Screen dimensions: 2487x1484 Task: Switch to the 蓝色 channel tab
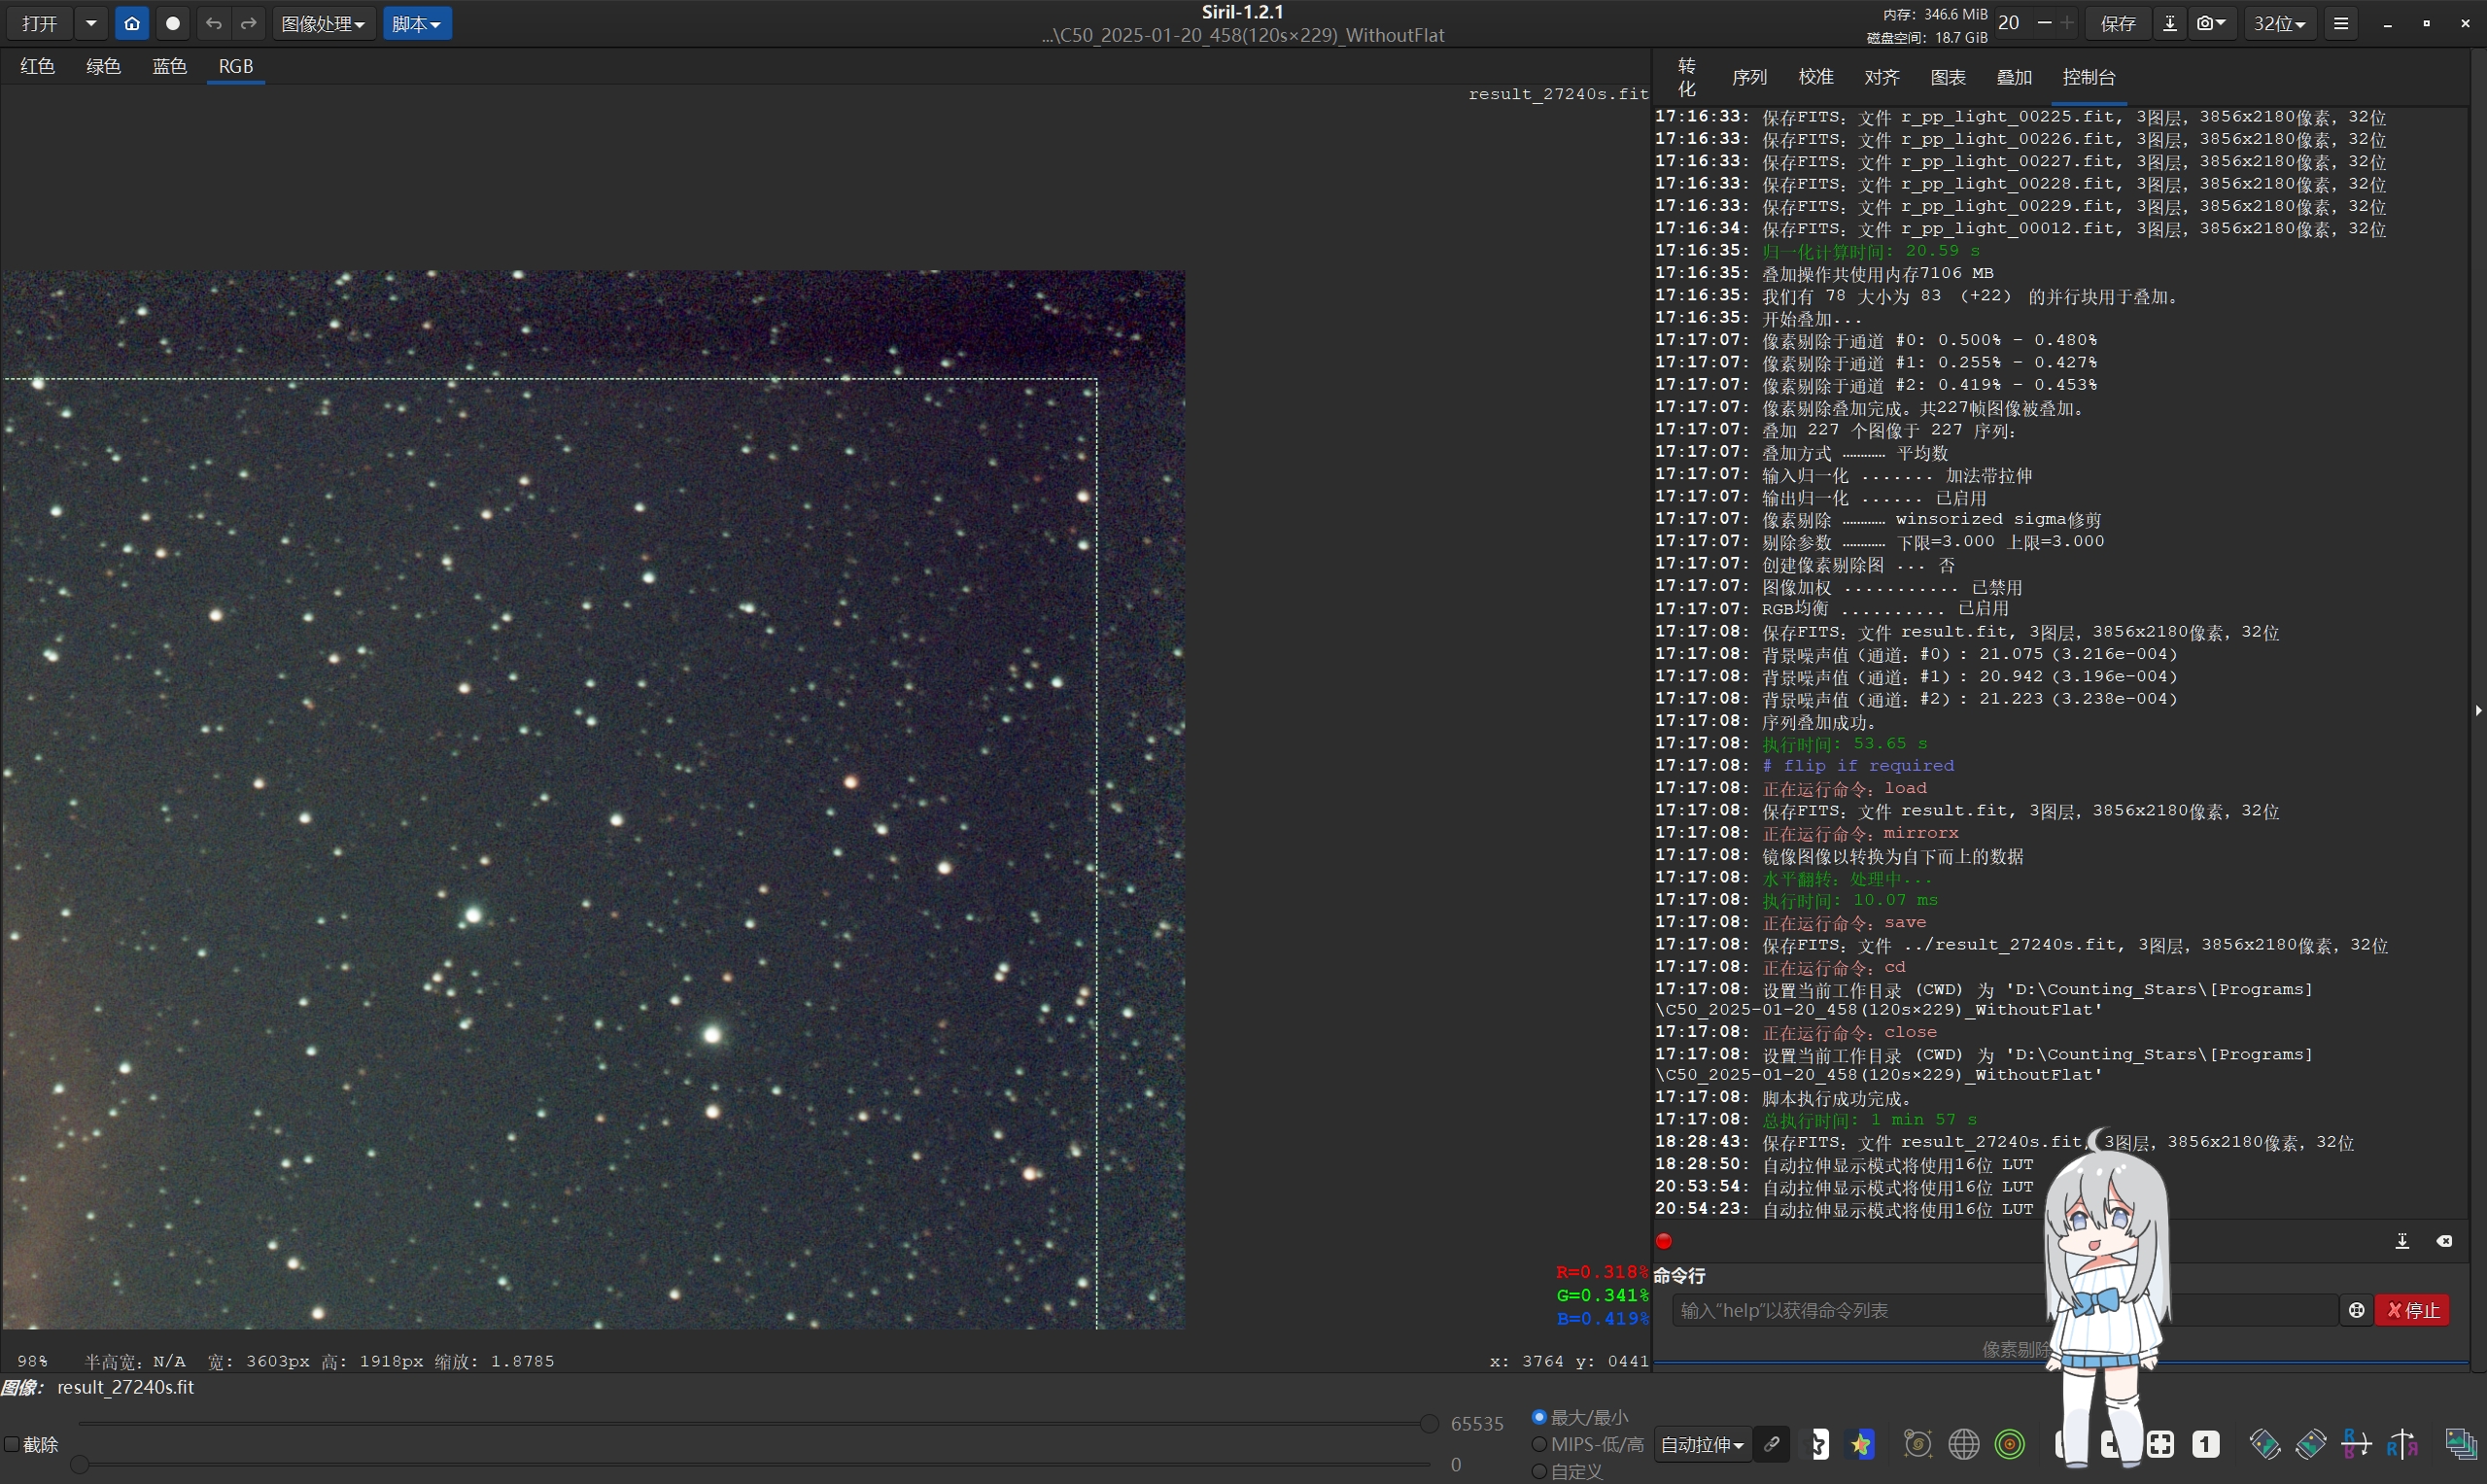coord(169,66)
